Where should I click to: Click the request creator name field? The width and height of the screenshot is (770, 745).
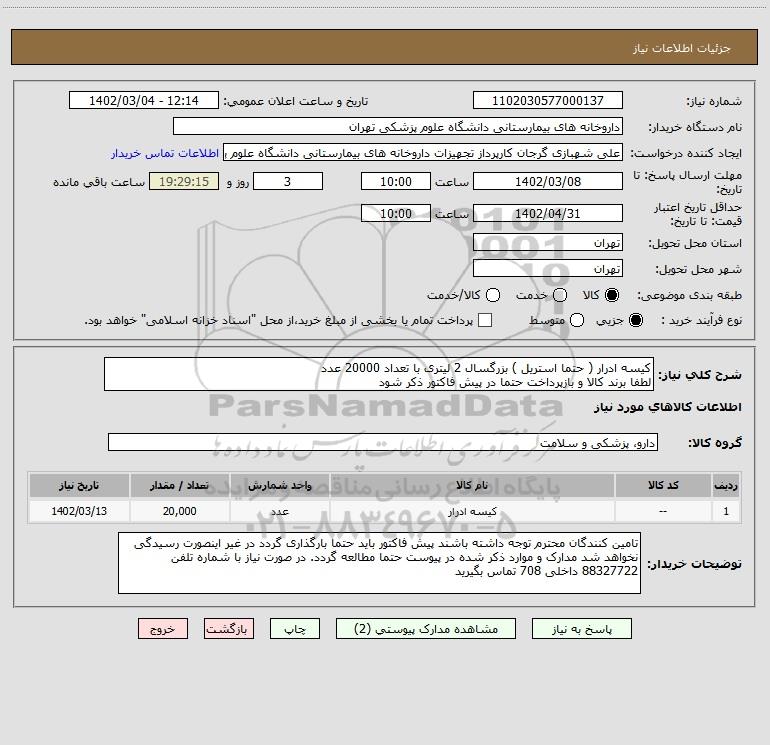pos(423,153)
